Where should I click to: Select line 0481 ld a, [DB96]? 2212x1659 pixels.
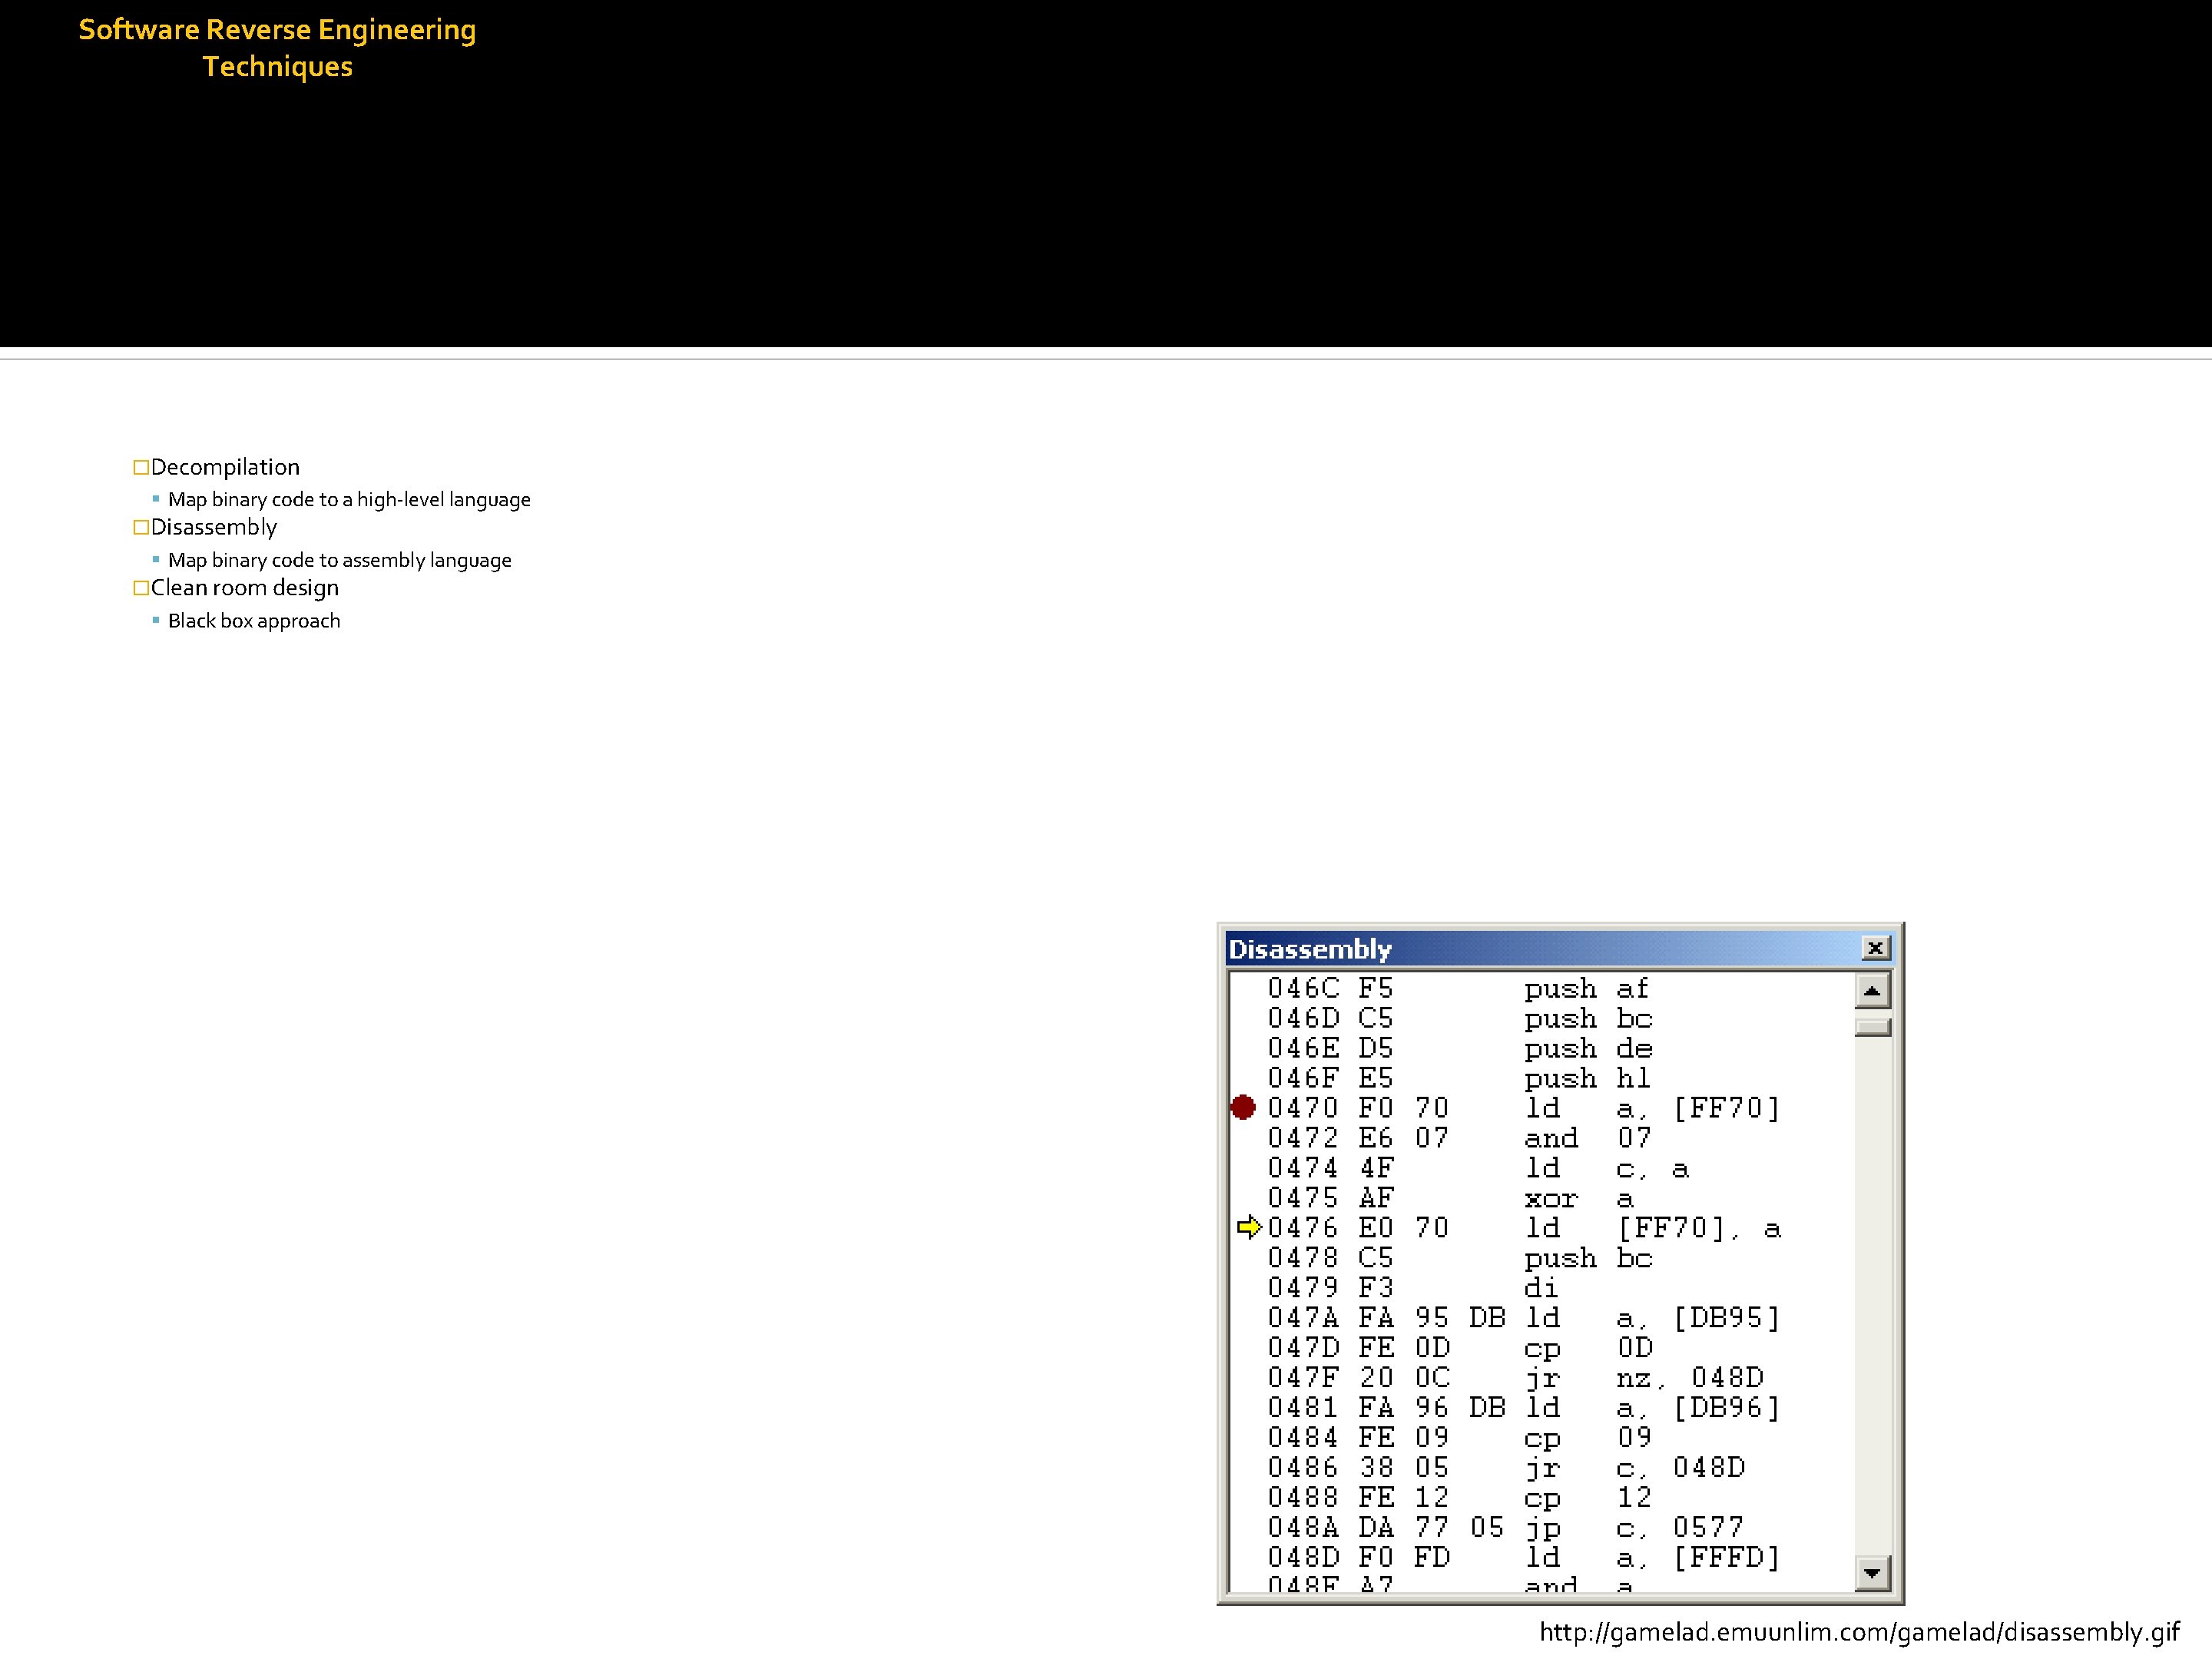coord(1524,1408)
